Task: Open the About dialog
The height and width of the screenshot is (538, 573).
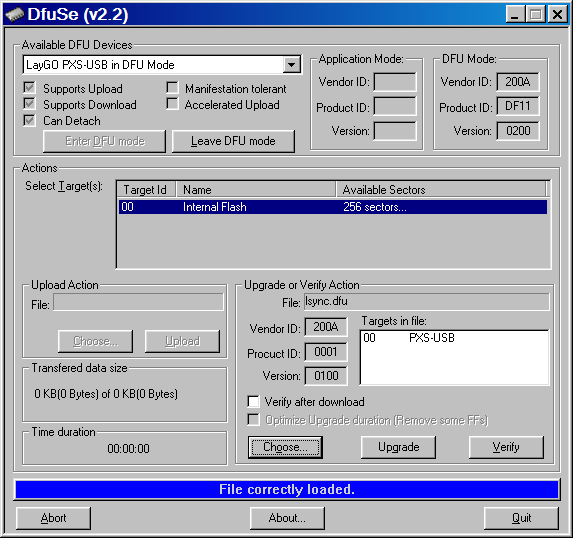Action: (287, 518)
